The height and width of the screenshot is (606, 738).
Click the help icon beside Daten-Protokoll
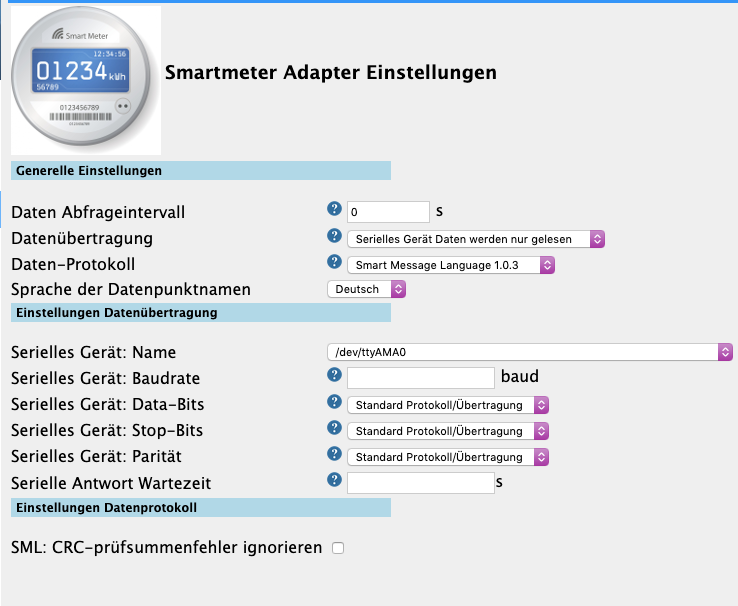click(334, 262)
